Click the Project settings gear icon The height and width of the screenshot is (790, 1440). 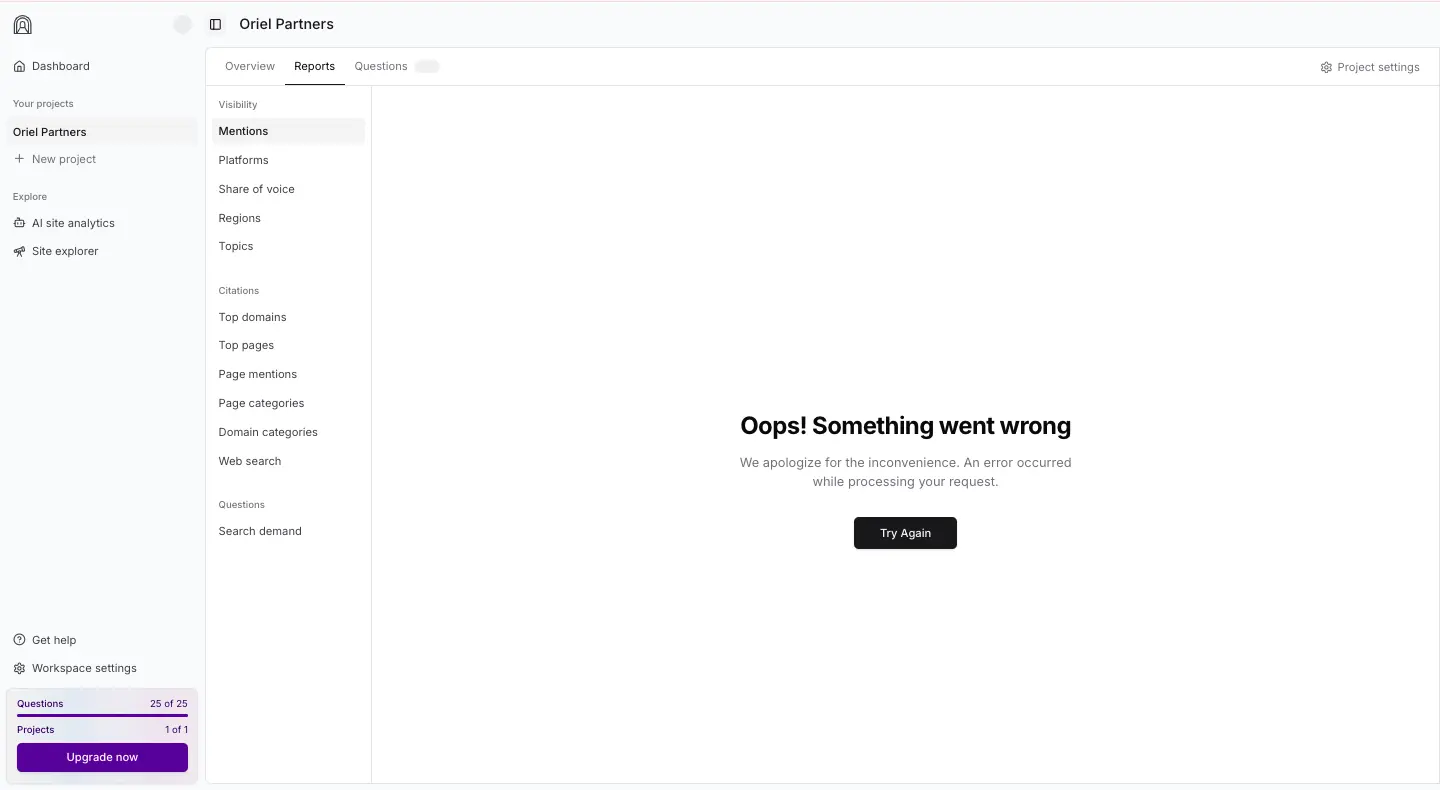pyautogui.click(x=1326, y=67)
